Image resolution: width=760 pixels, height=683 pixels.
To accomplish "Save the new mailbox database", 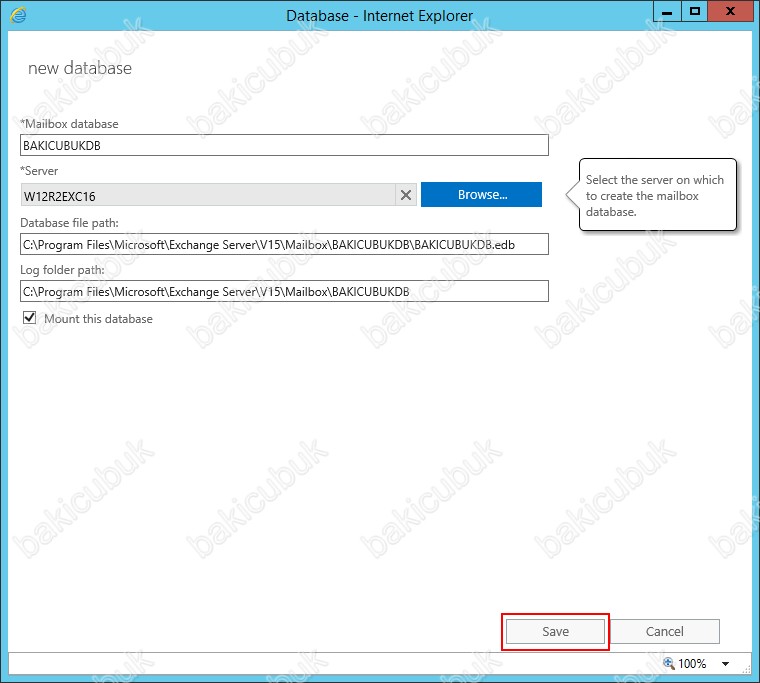I will (555, 632).
